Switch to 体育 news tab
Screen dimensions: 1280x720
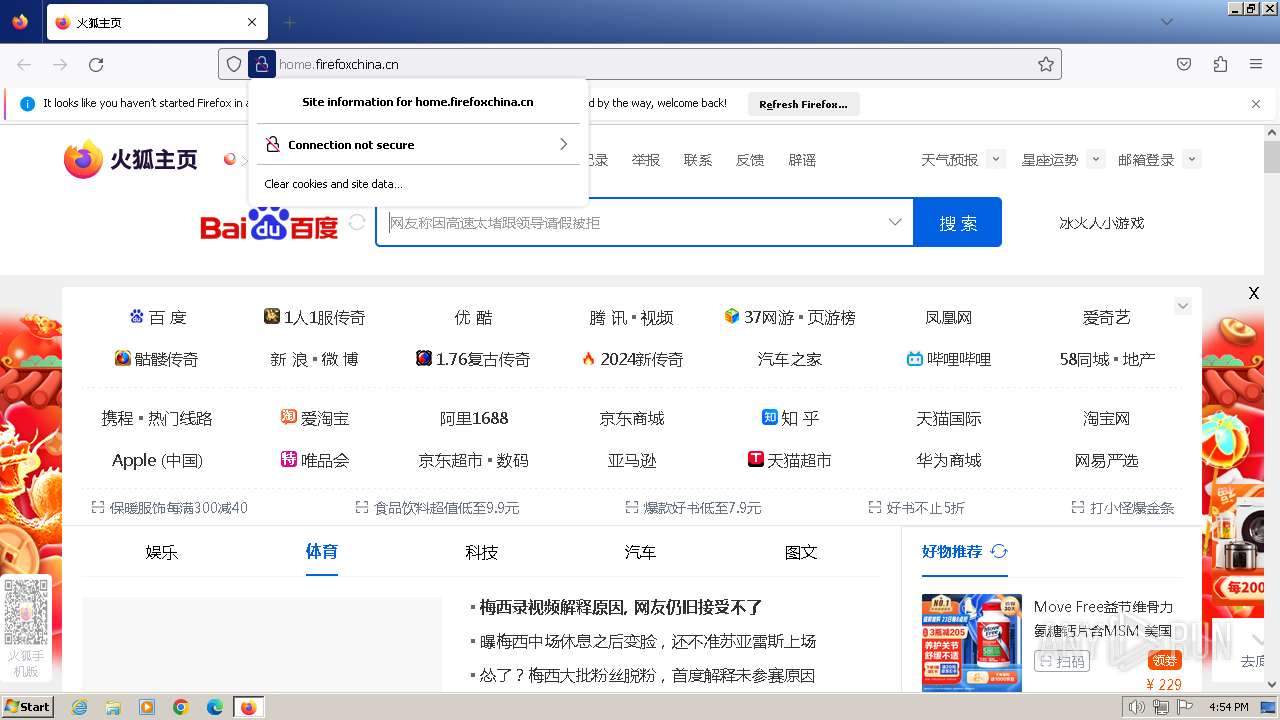click(322, 551)
